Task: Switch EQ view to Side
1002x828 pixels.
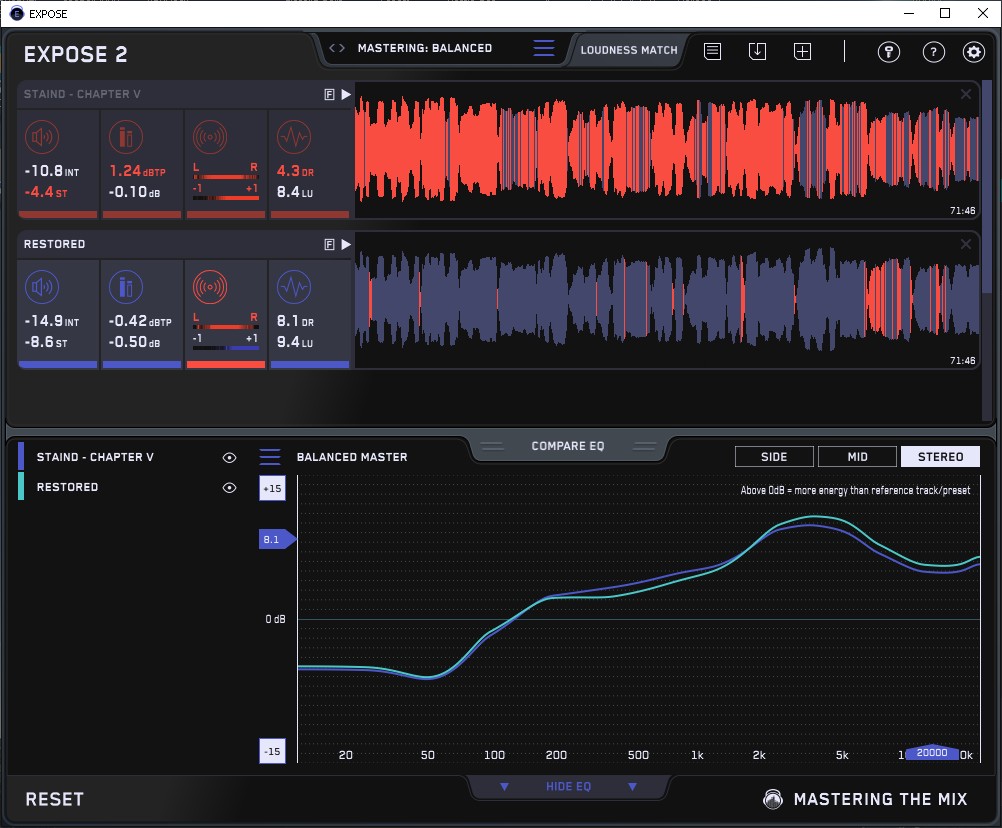Action: (774, 457)
